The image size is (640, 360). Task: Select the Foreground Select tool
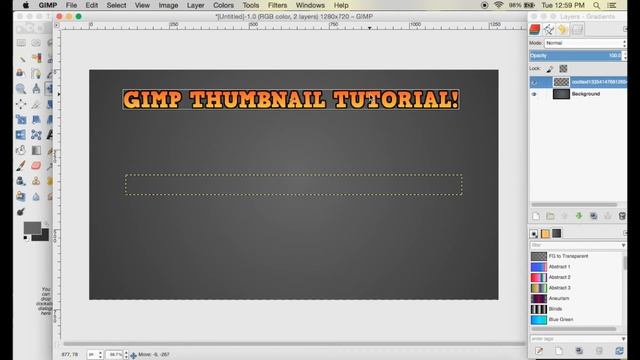tap(21, 73)
